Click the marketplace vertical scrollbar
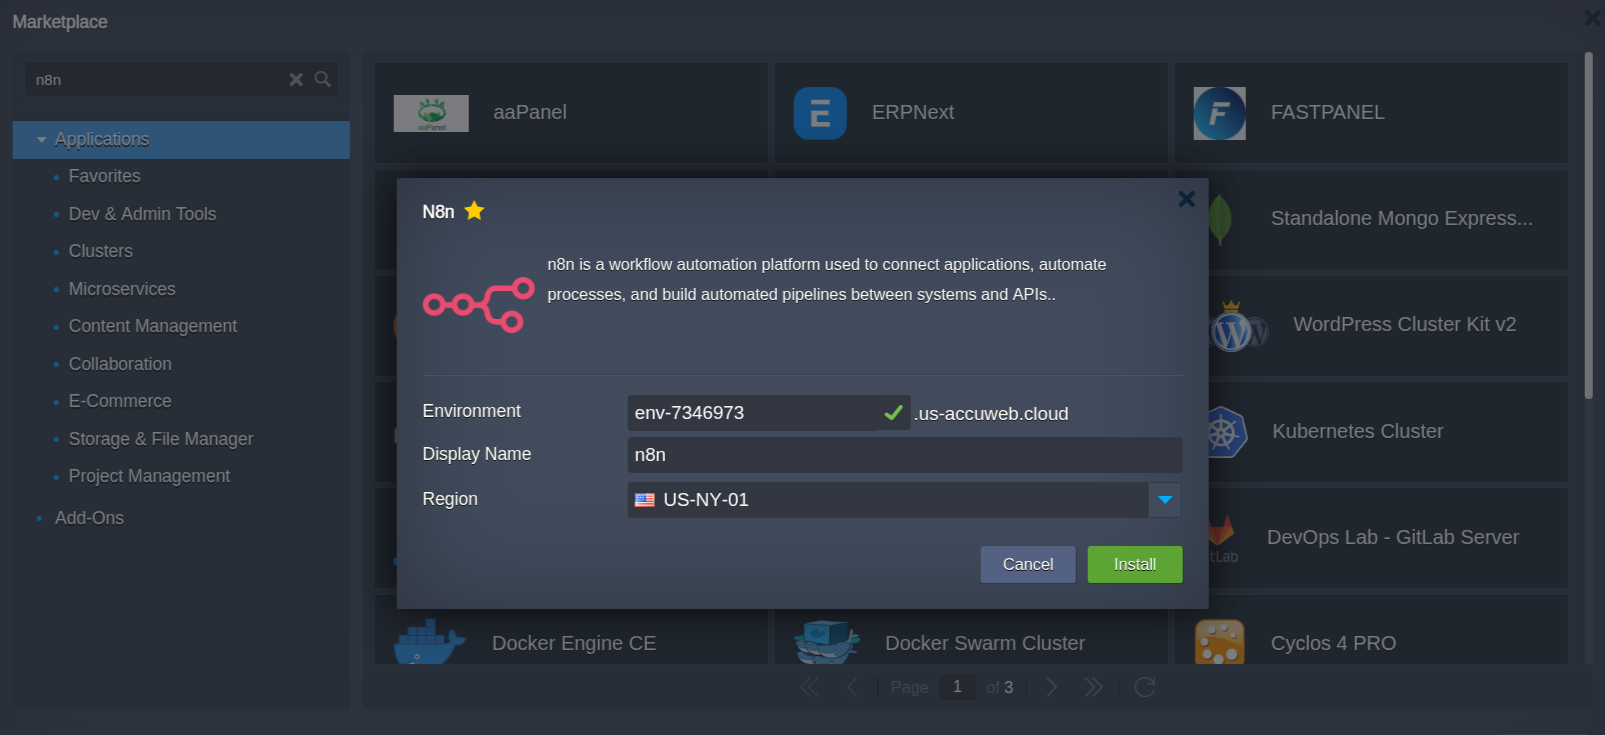The height and width of the screenshot is (735, 1605). 1588,226
